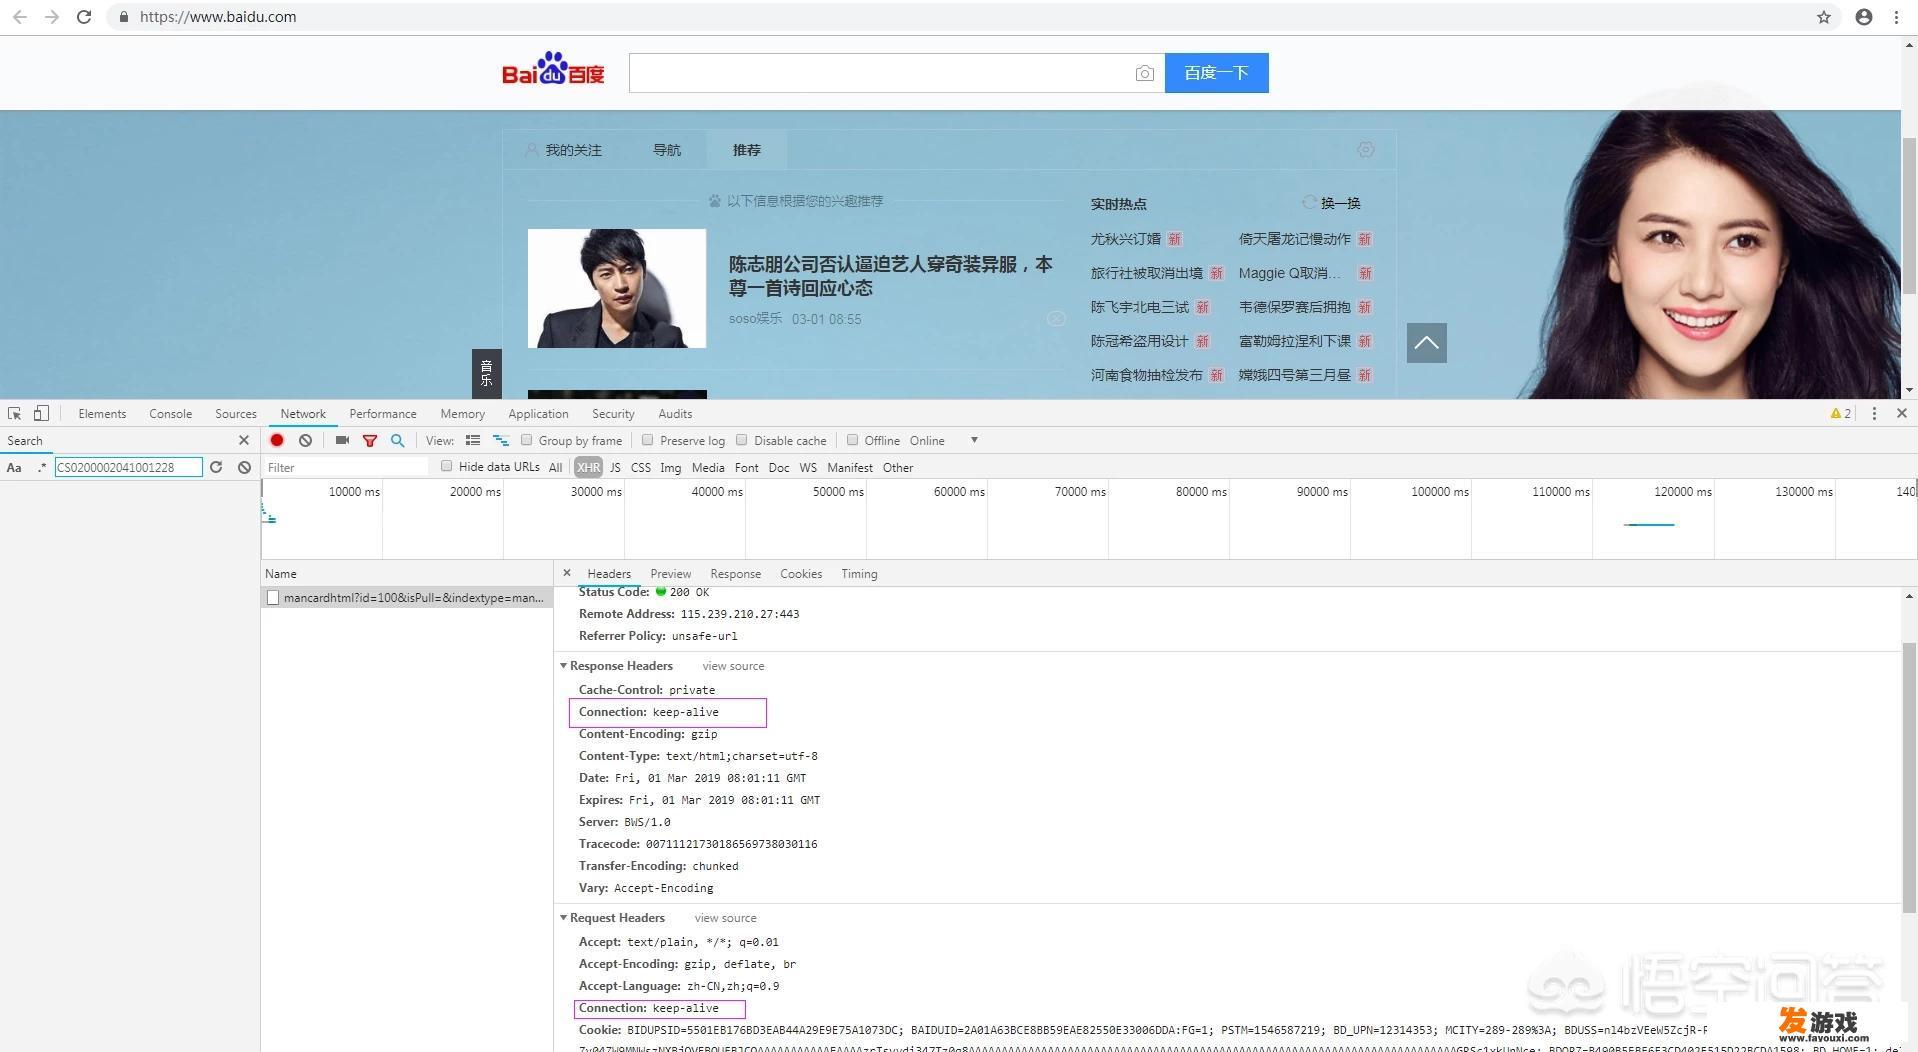
Task: Click the news article thumbnail photo
Action: point(617,288)
